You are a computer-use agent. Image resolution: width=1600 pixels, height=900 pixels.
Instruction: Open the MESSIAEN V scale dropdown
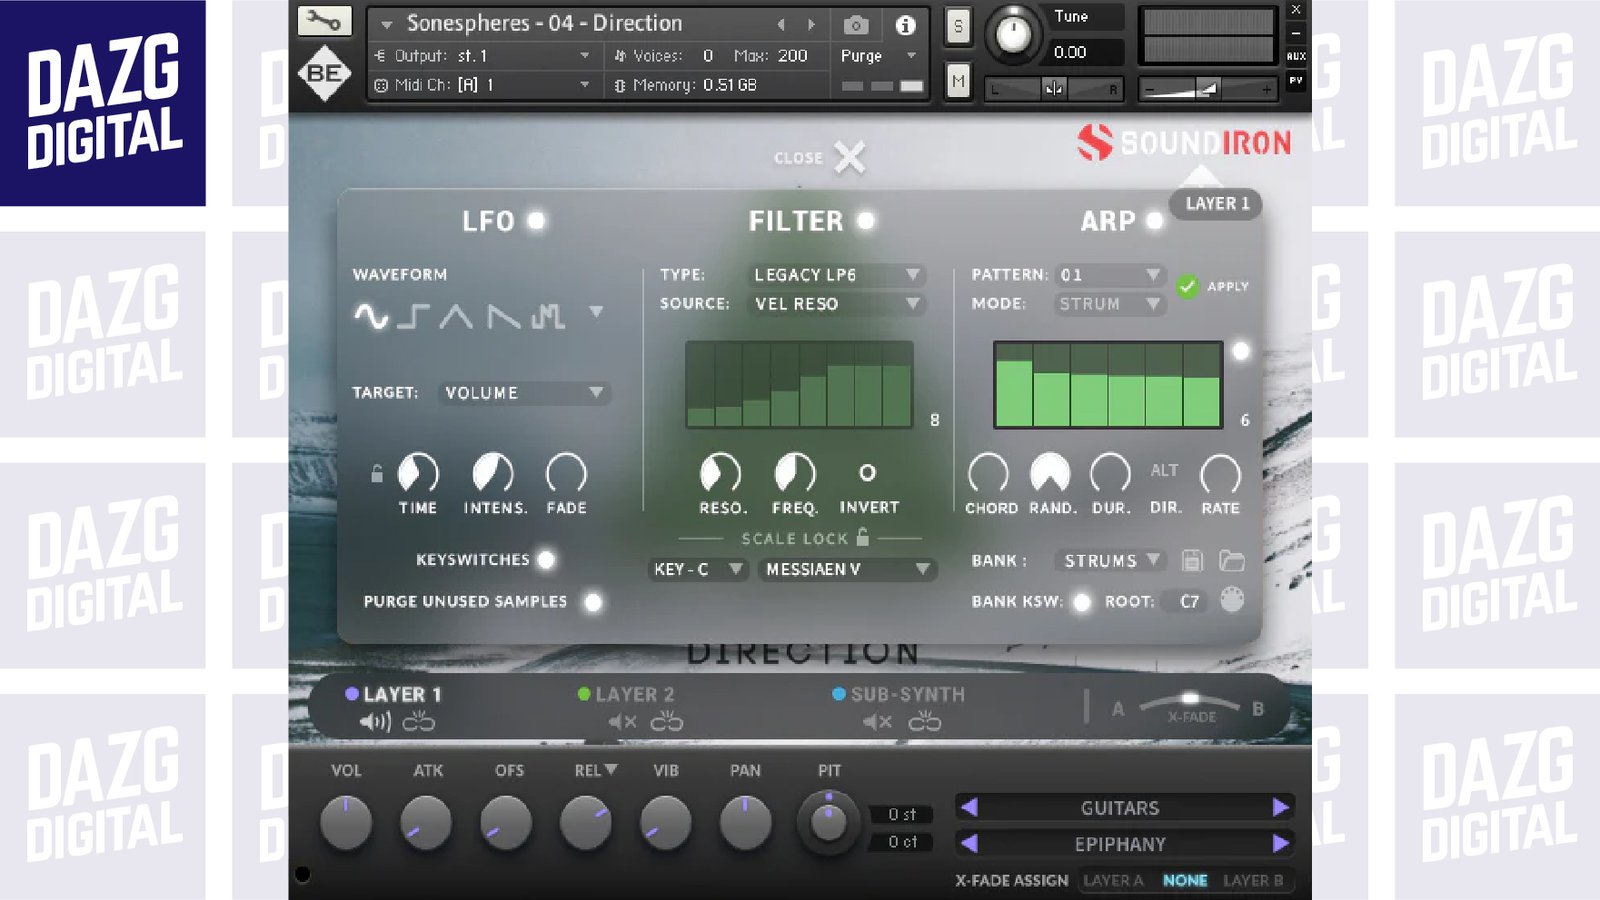847,569
